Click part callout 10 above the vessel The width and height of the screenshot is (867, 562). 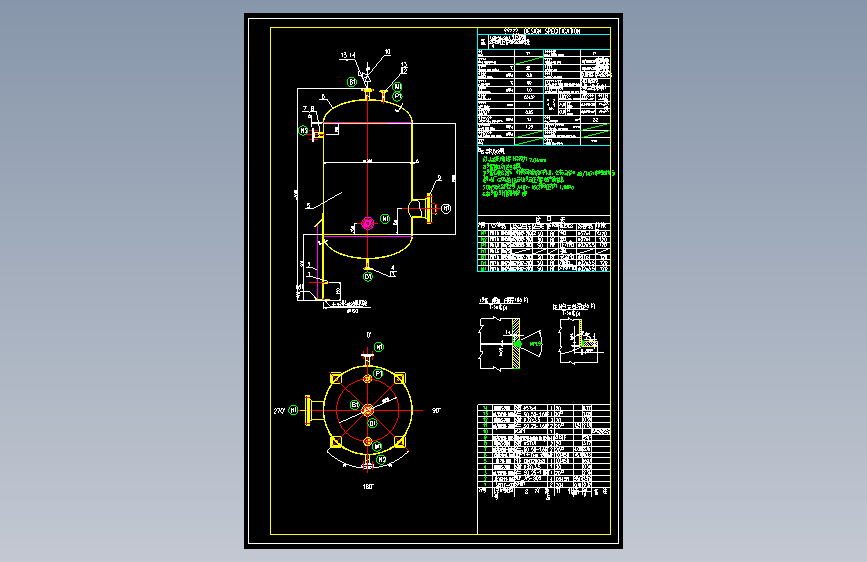[x=387, y=52]
